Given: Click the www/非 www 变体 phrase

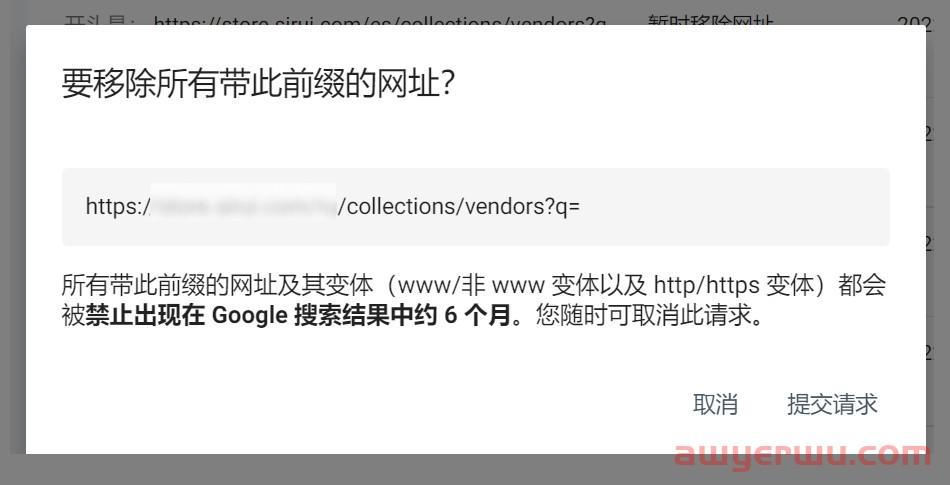Looking at the screenshot, I should point(499,285).
